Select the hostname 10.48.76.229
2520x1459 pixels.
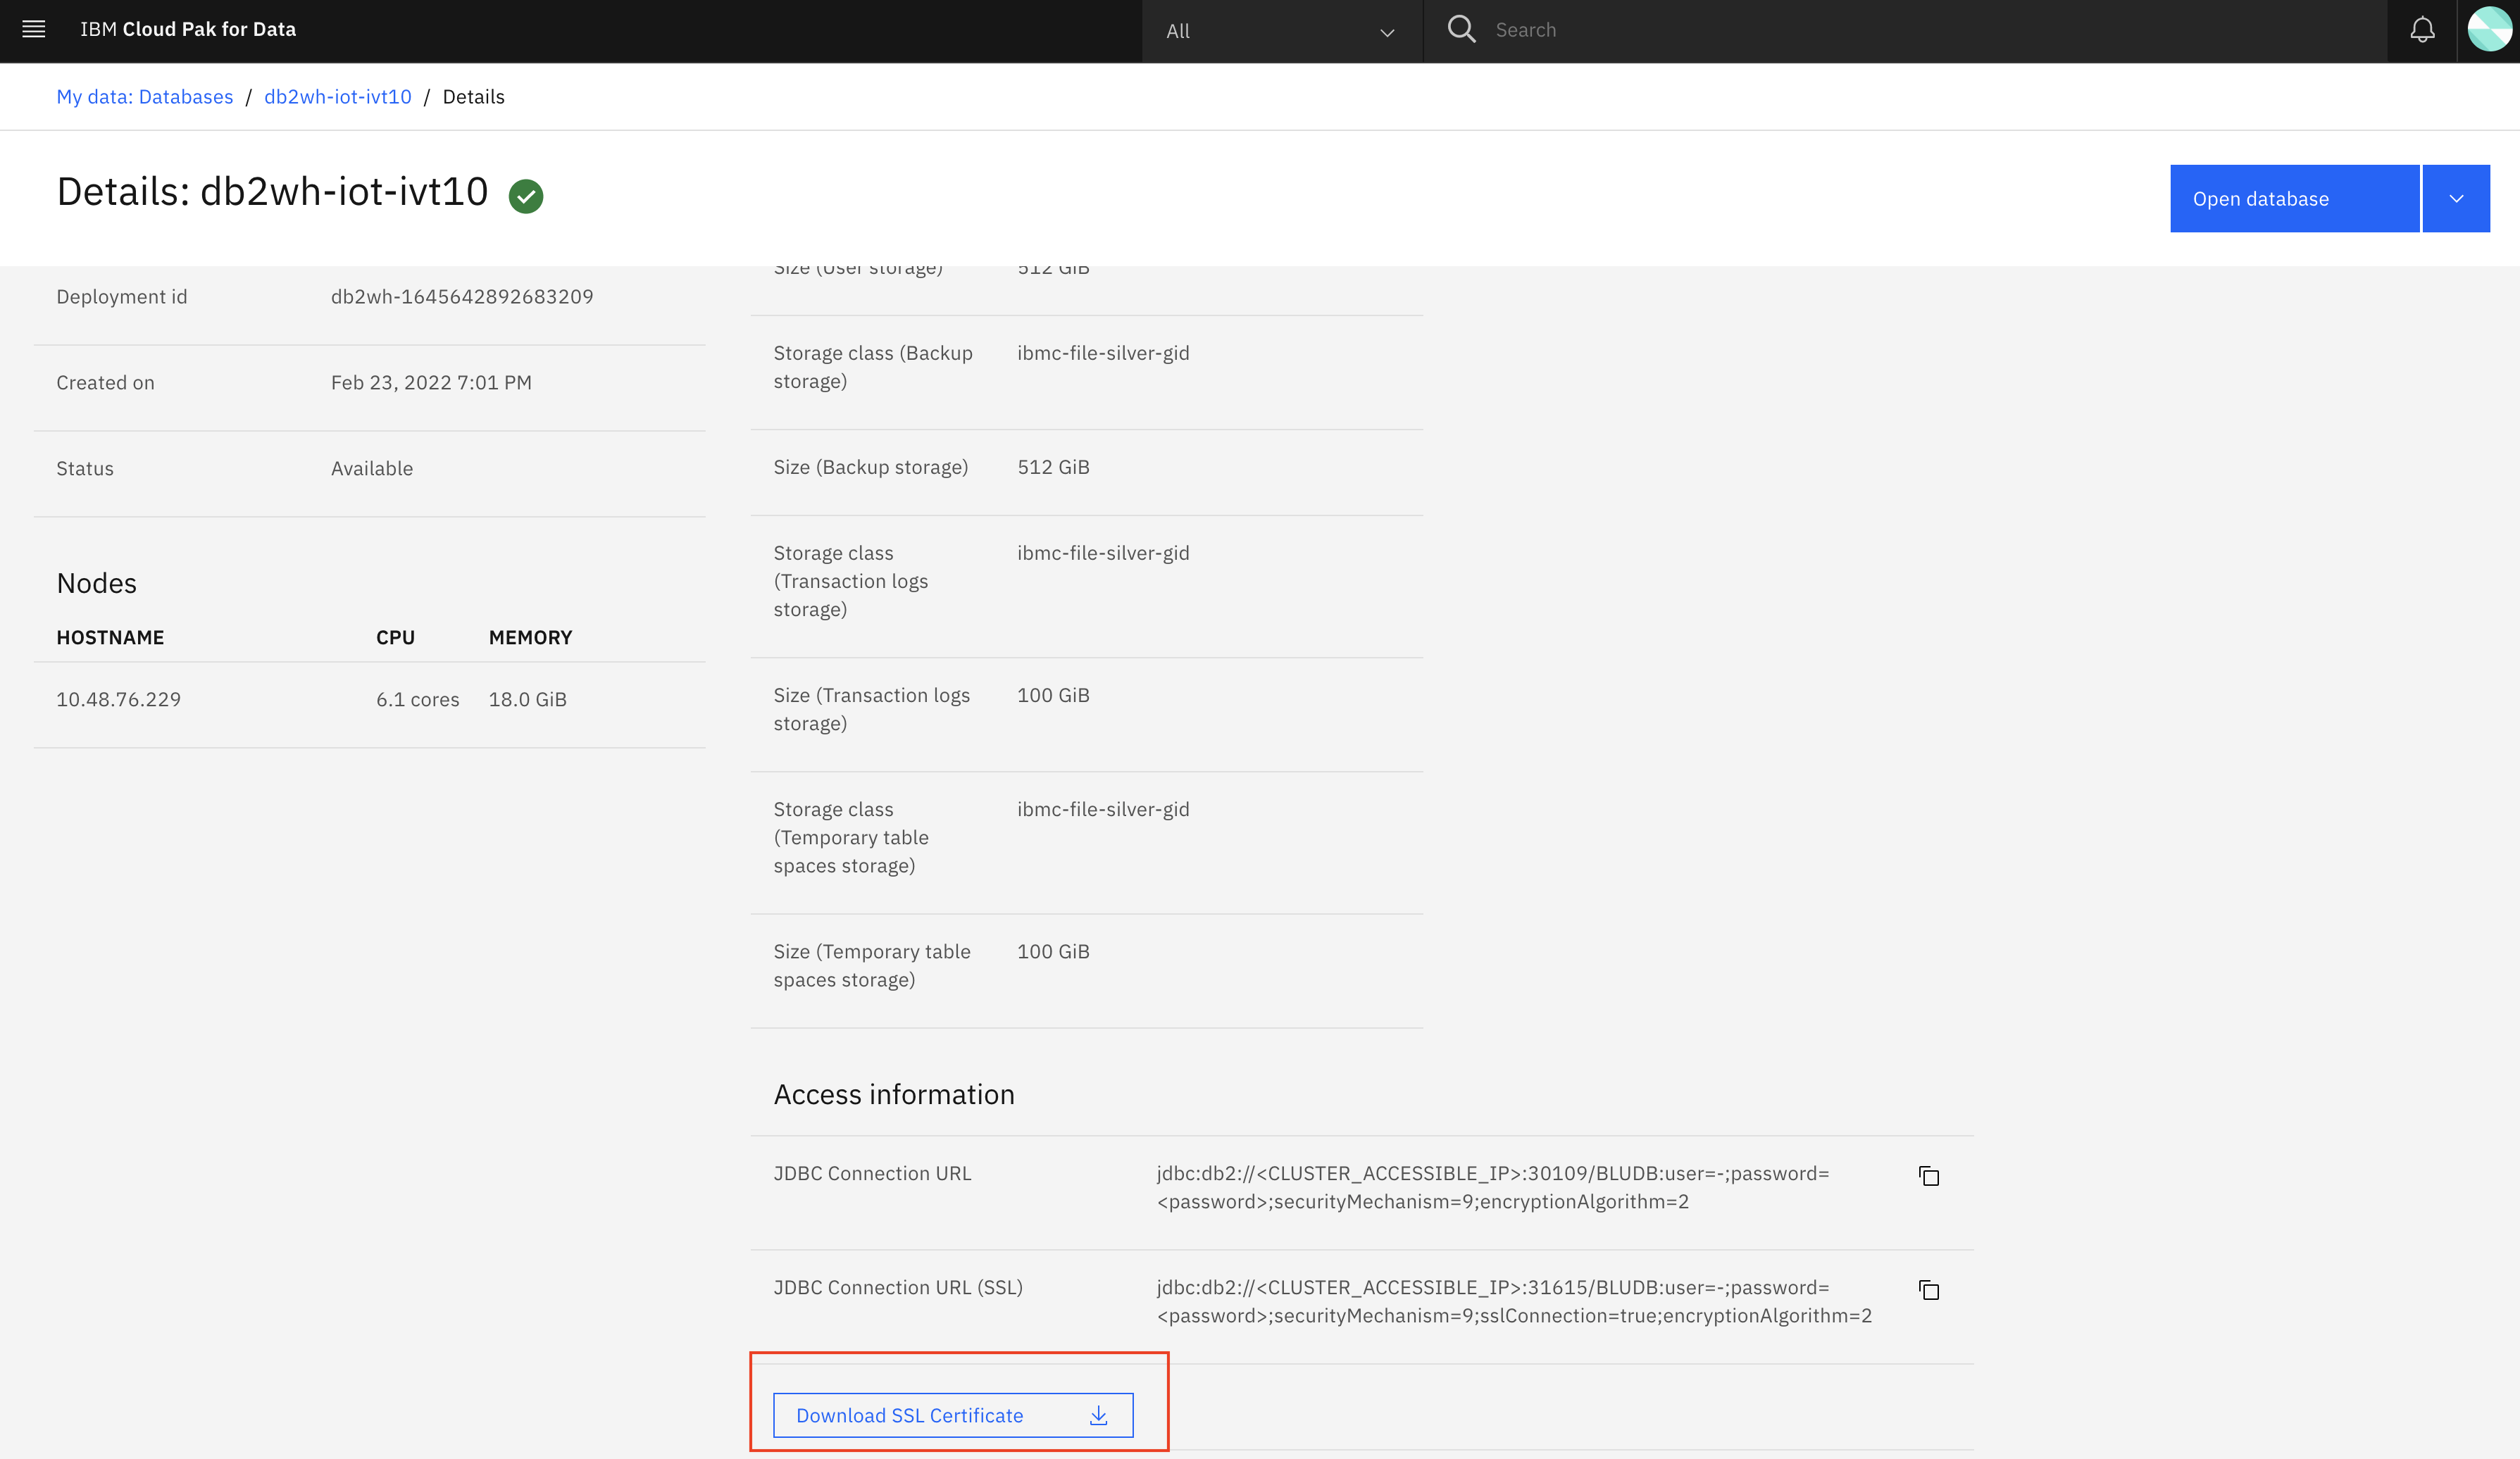click(119, 700)
